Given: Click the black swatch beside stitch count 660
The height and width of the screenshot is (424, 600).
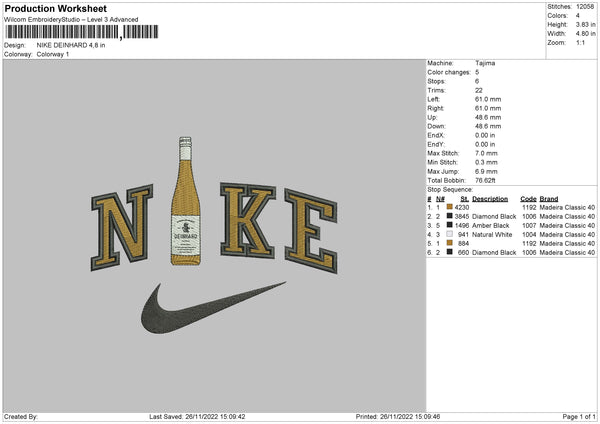Looking at the screenshot, I should pos(450,252).
